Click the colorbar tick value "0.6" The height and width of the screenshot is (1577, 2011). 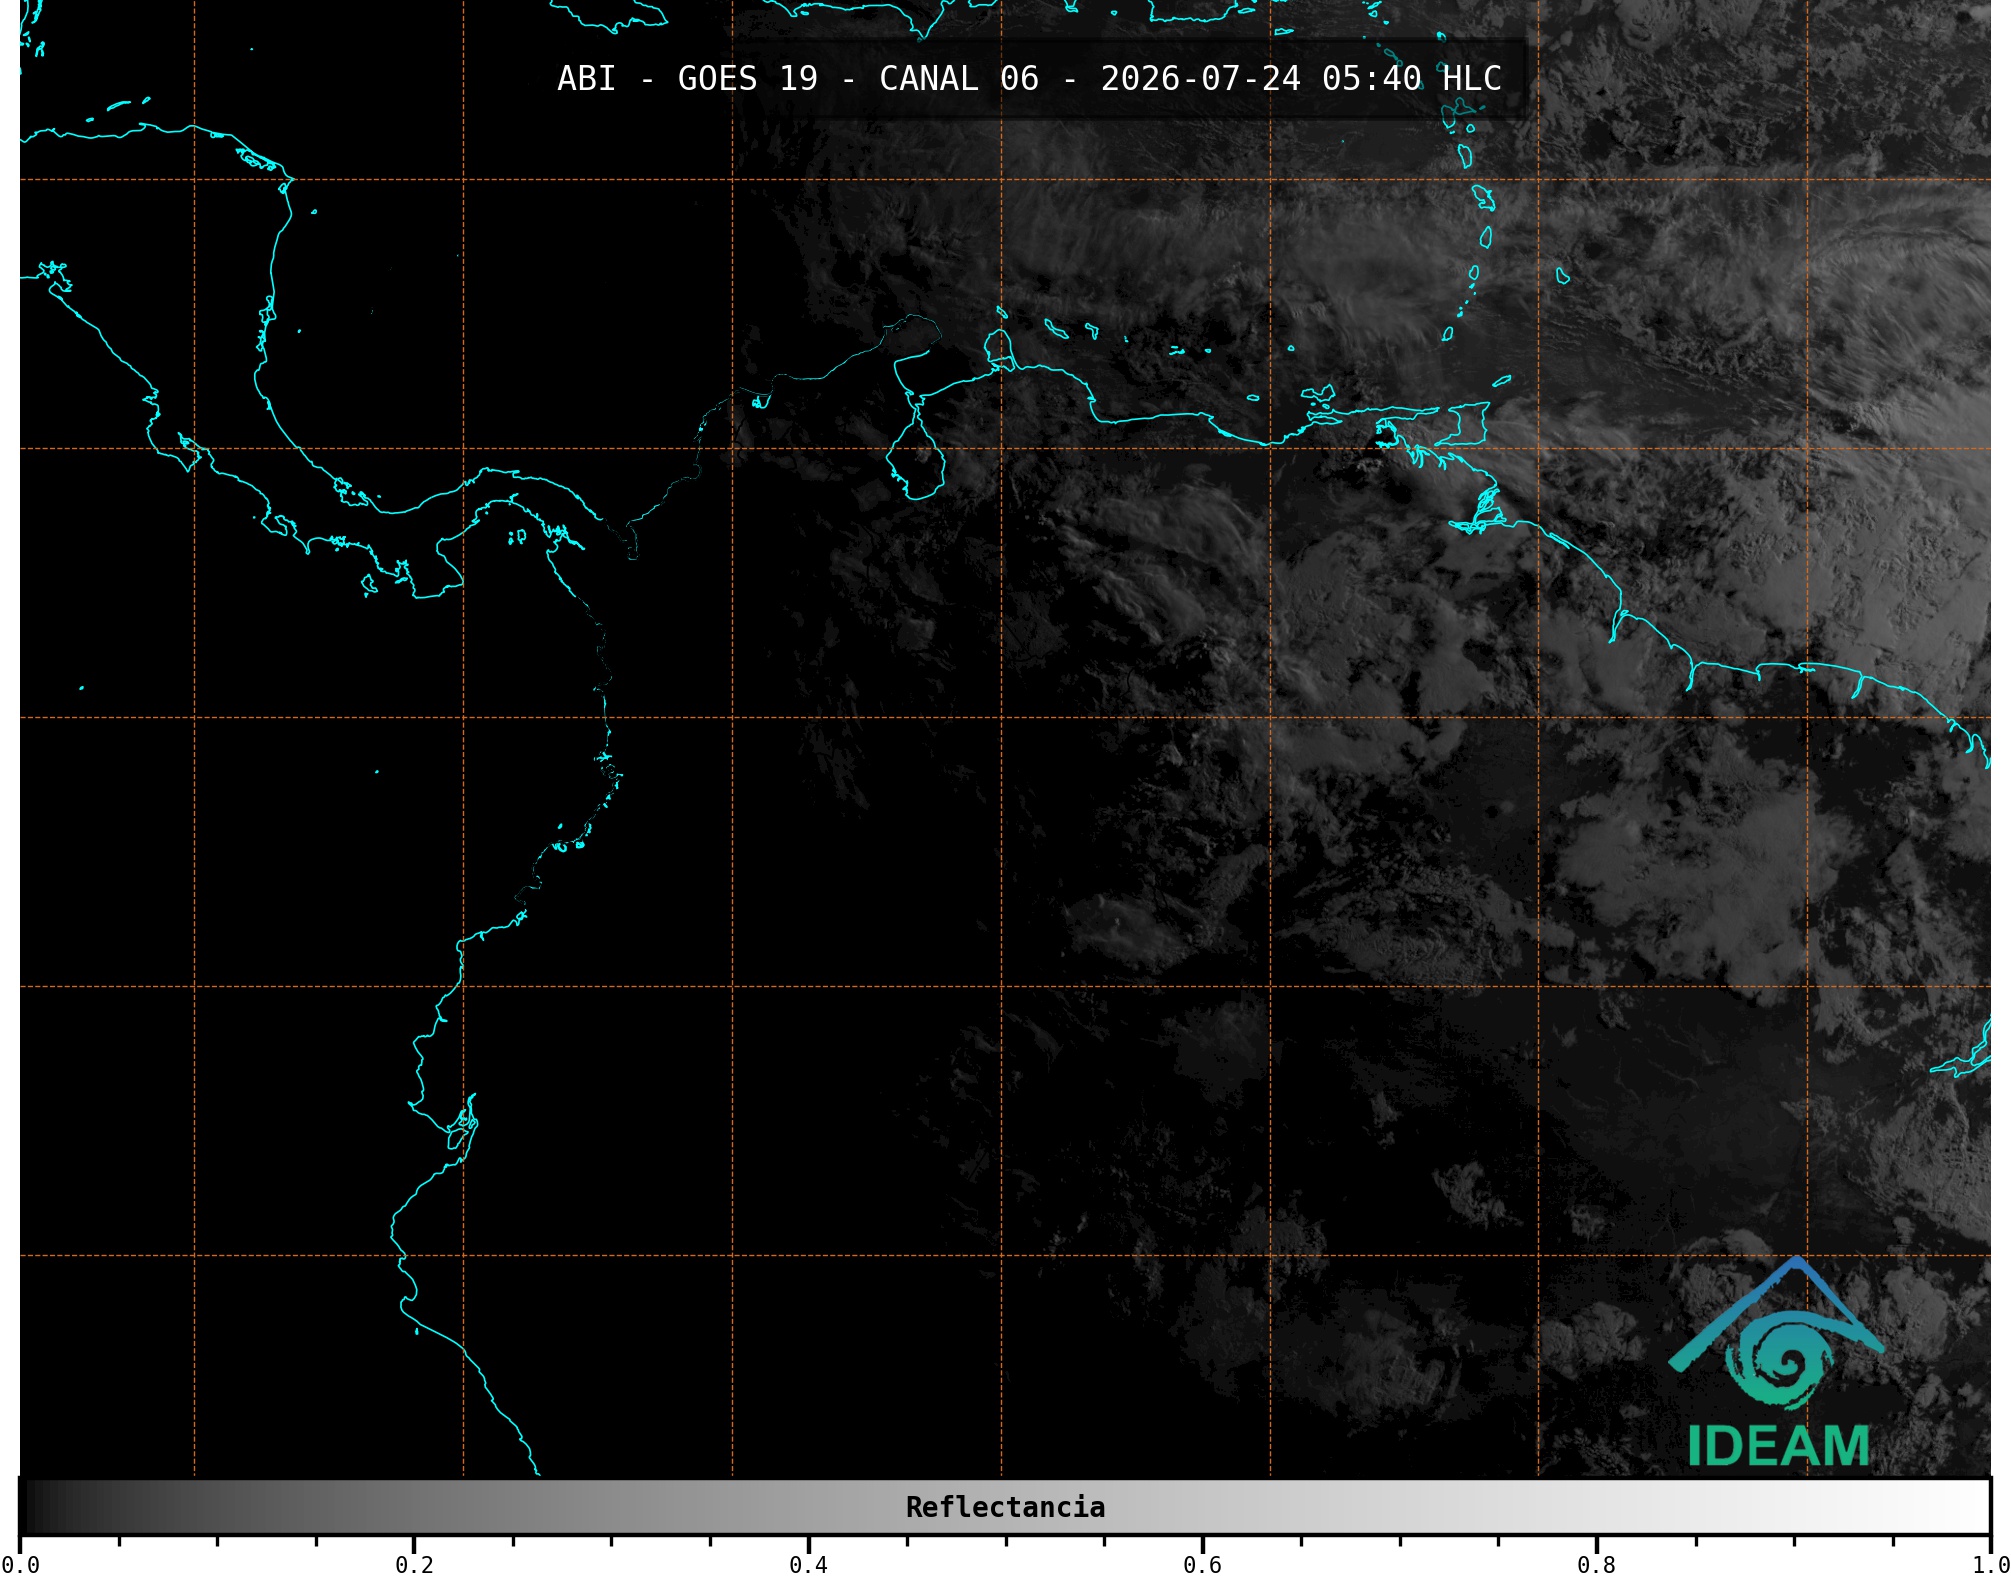(x=1202, y=1565)
